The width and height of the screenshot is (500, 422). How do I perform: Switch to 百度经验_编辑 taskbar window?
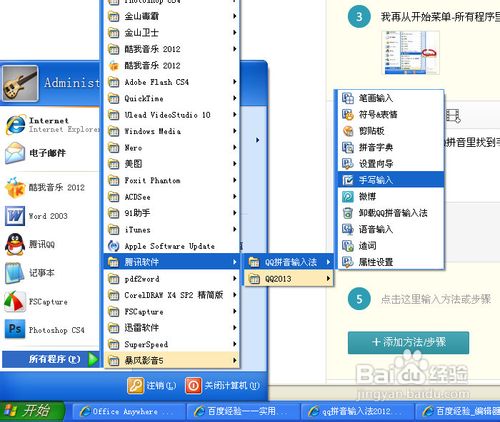pyautogui.click(x=458, y=412)
